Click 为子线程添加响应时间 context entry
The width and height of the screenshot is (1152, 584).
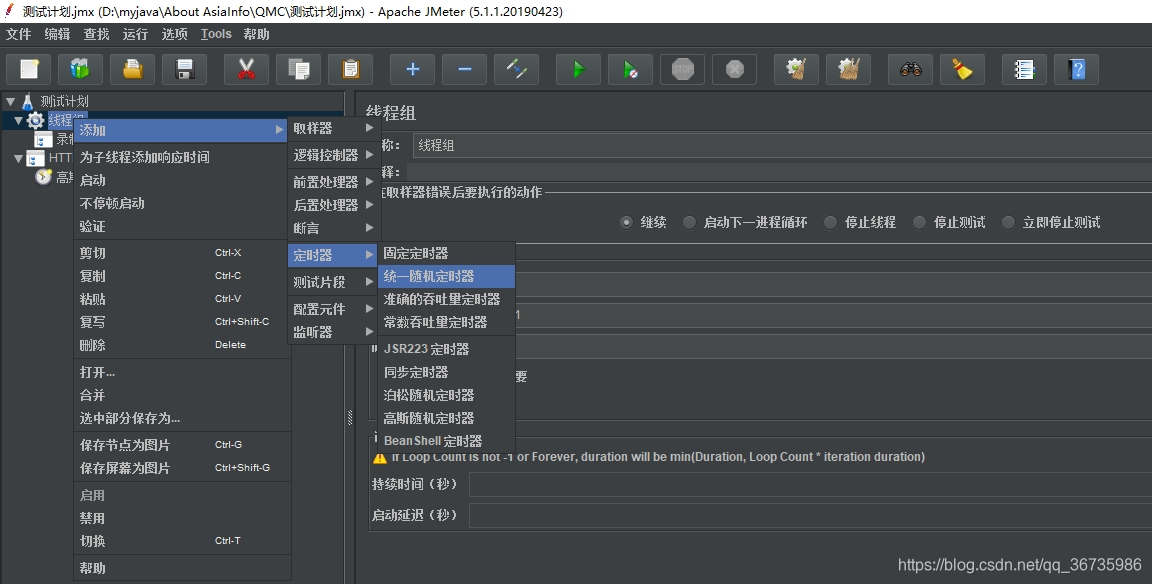tap(181, 157)
